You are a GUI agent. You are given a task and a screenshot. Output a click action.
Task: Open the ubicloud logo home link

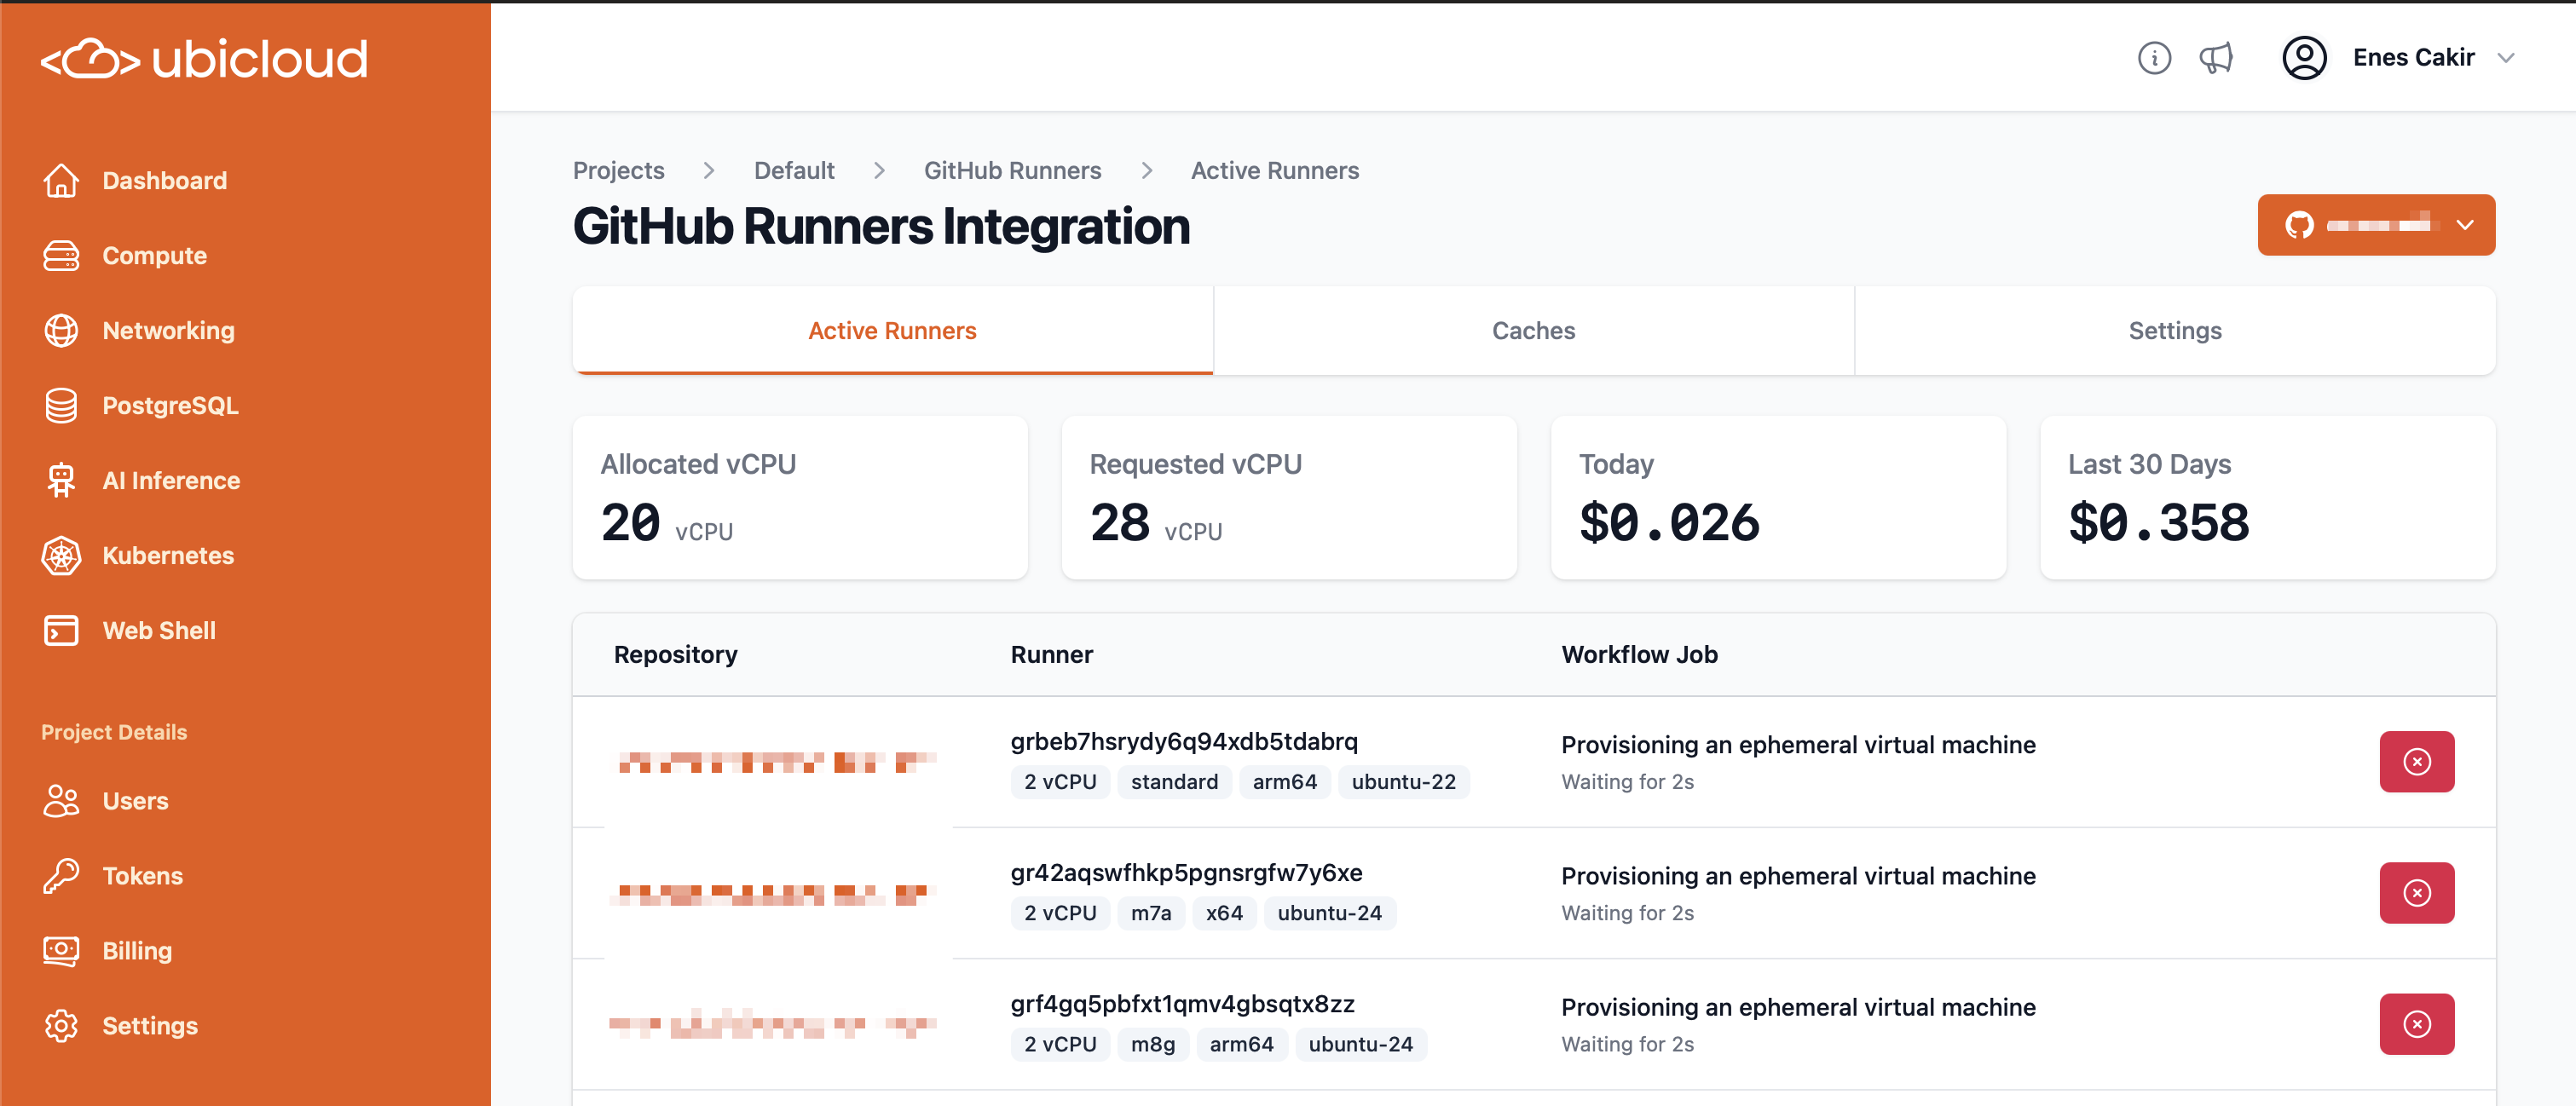coord(204,58)
